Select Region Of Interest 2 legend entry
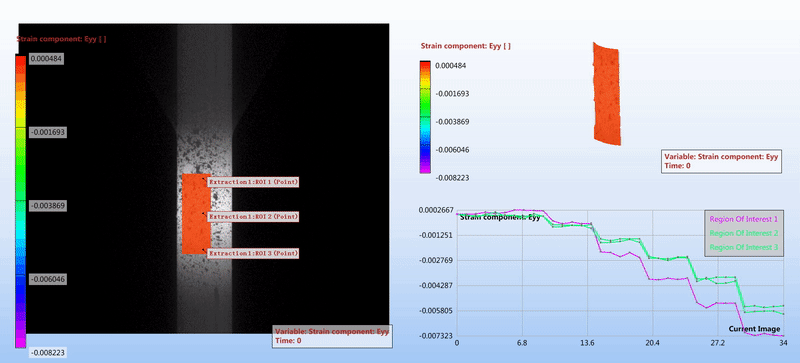800x363 pixels. (743, 233)
